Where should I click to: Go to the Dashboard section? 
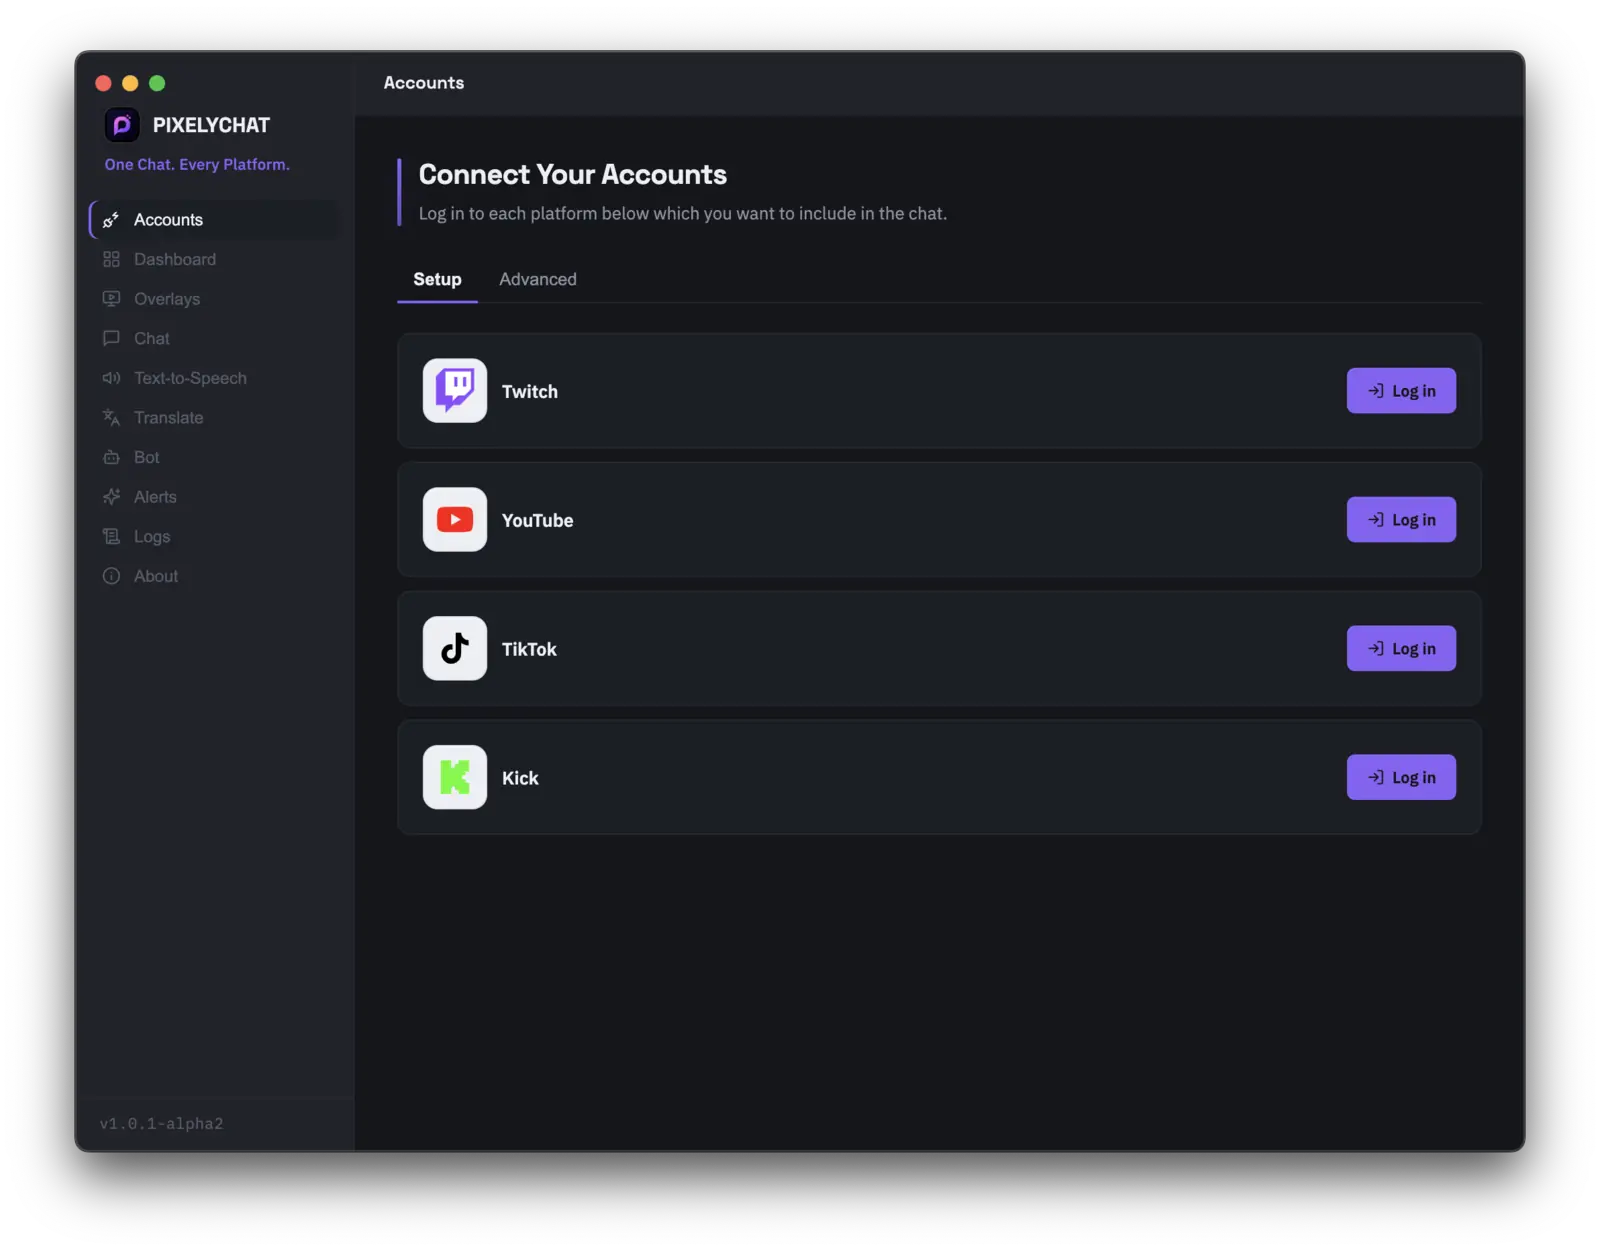coord(214,259)
